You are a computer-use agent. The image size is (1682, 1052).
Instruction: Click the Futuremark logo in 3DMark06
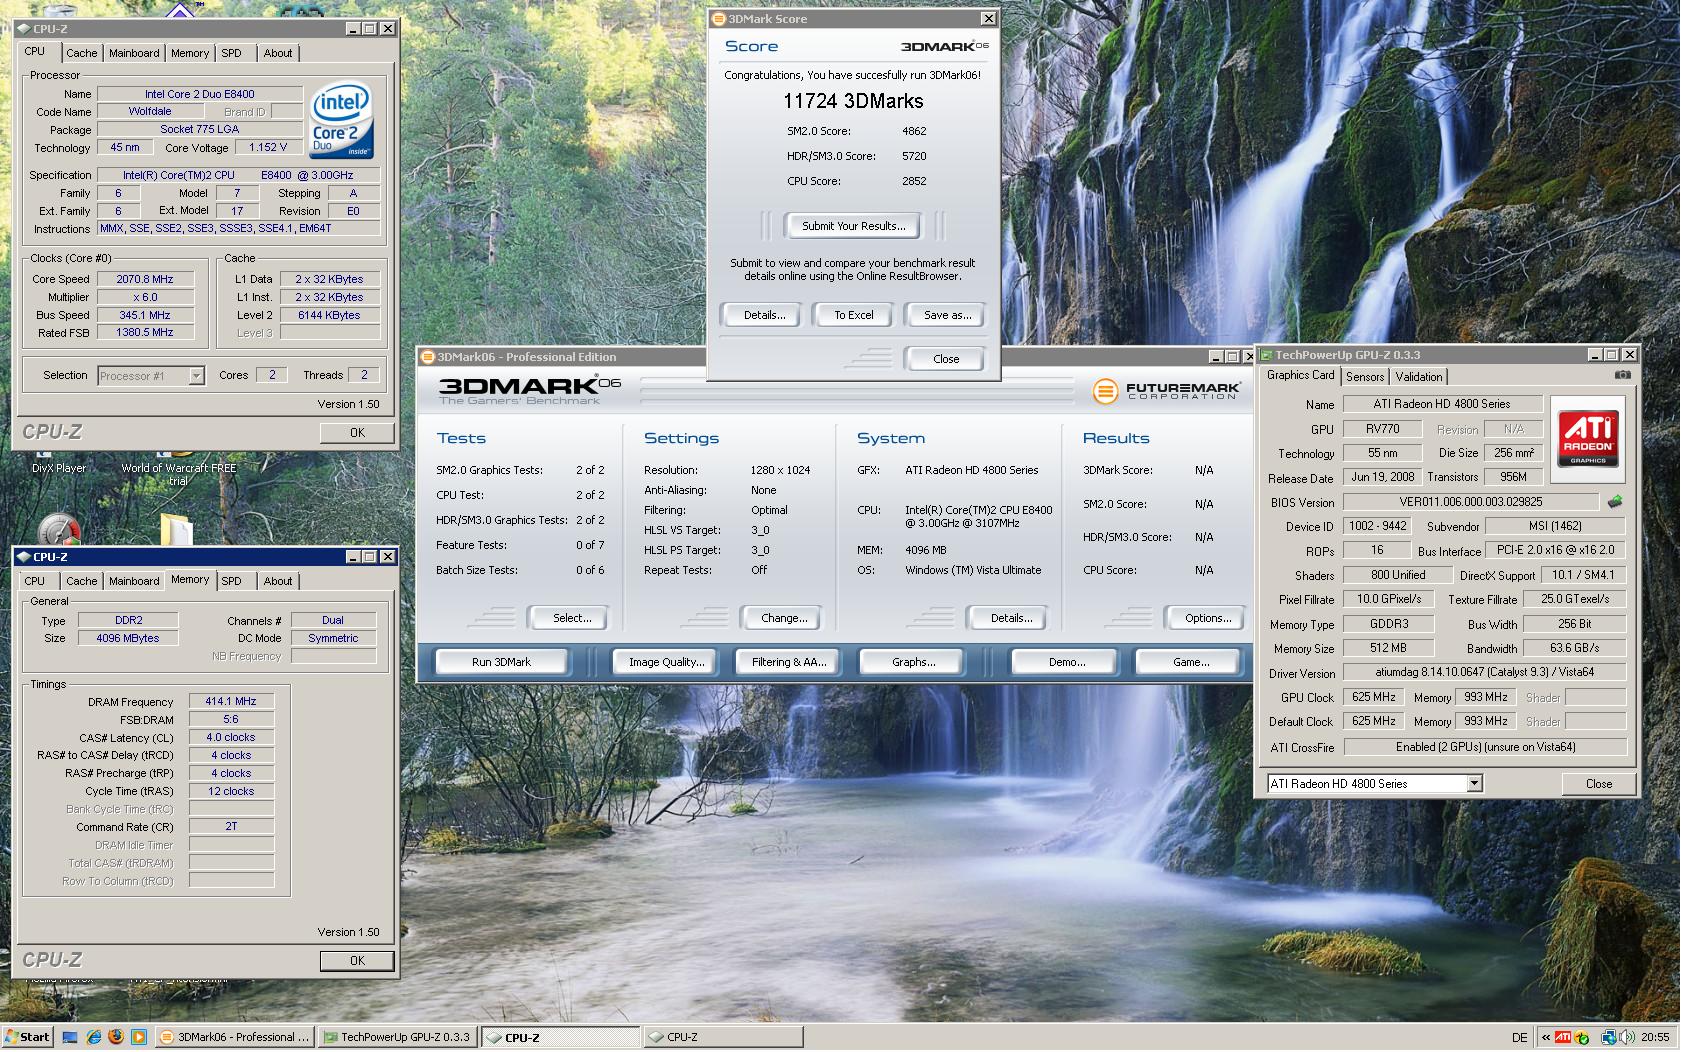click(1166, 390)
